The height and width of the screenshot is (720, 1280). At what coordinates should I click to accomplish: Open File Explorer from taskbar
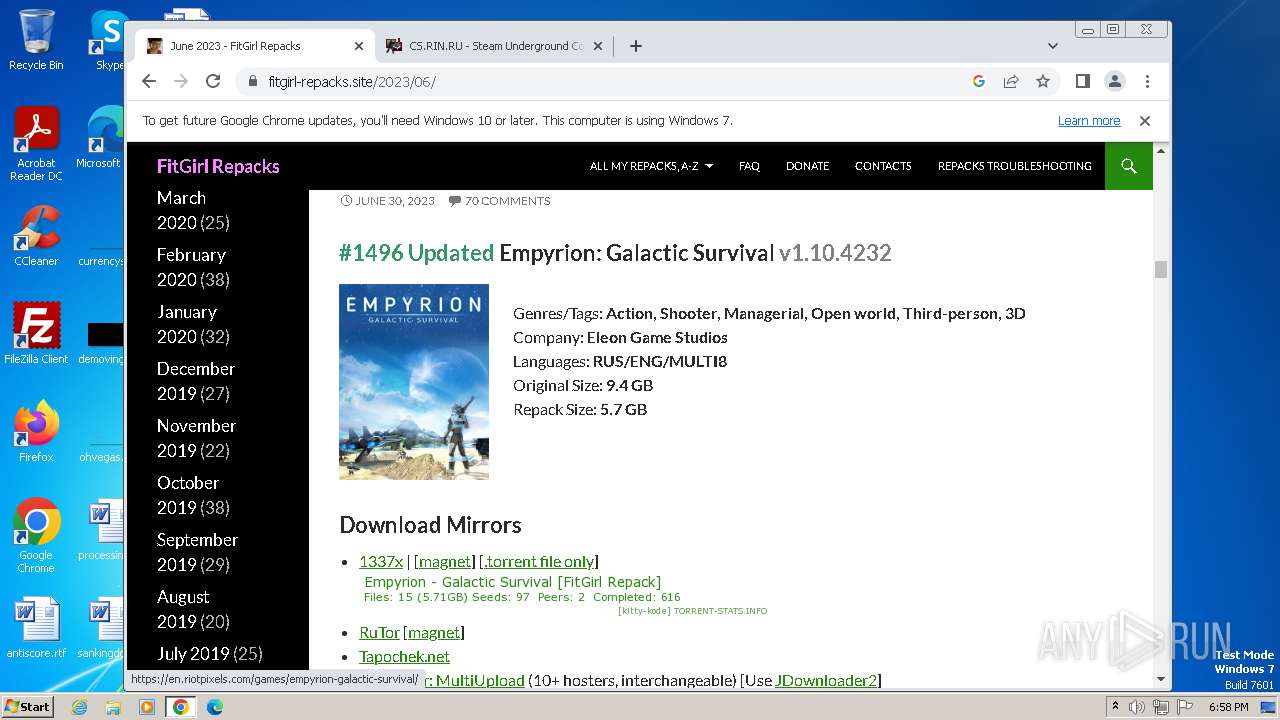(113, 707)
